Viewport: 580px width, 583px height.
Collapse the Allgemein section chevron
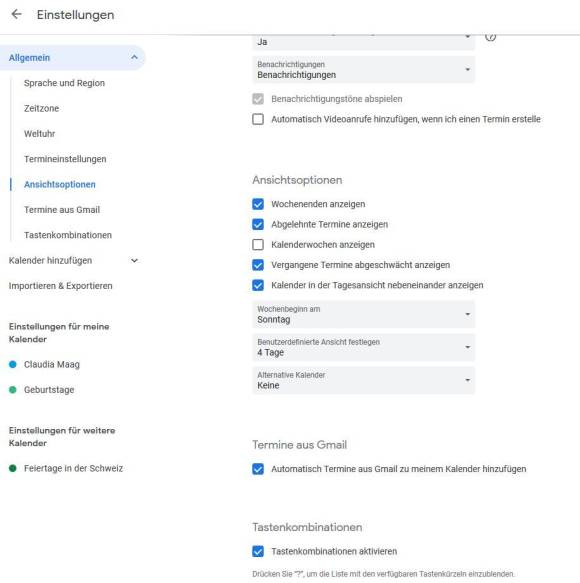pos(134,57)
